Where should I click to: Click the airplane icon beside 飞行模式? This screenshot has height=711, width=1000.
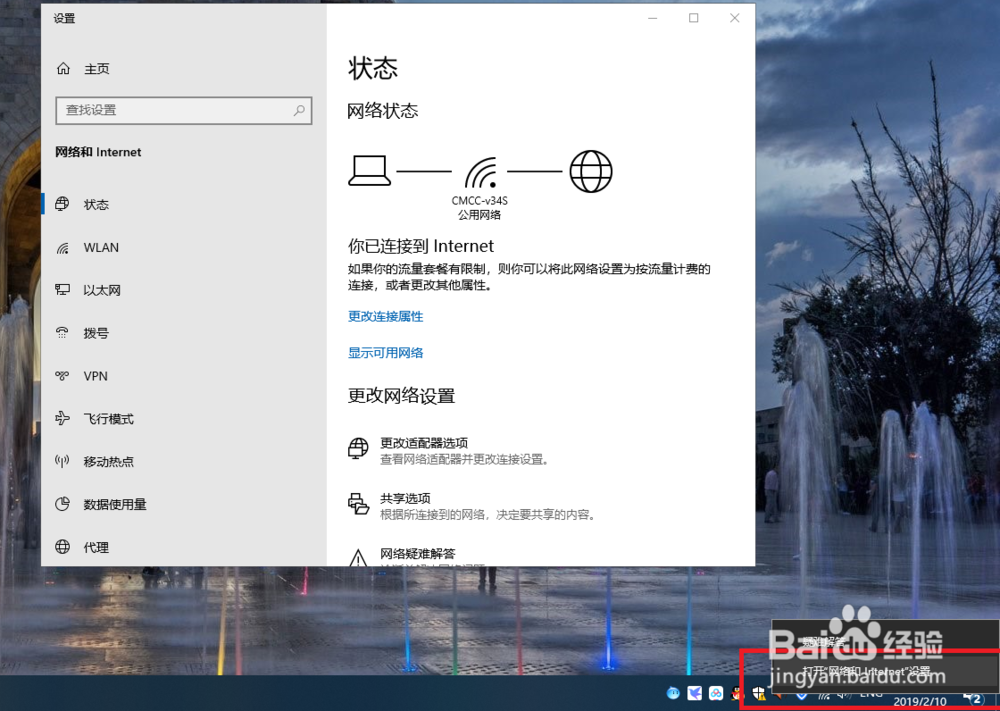(x=62, y=418)
